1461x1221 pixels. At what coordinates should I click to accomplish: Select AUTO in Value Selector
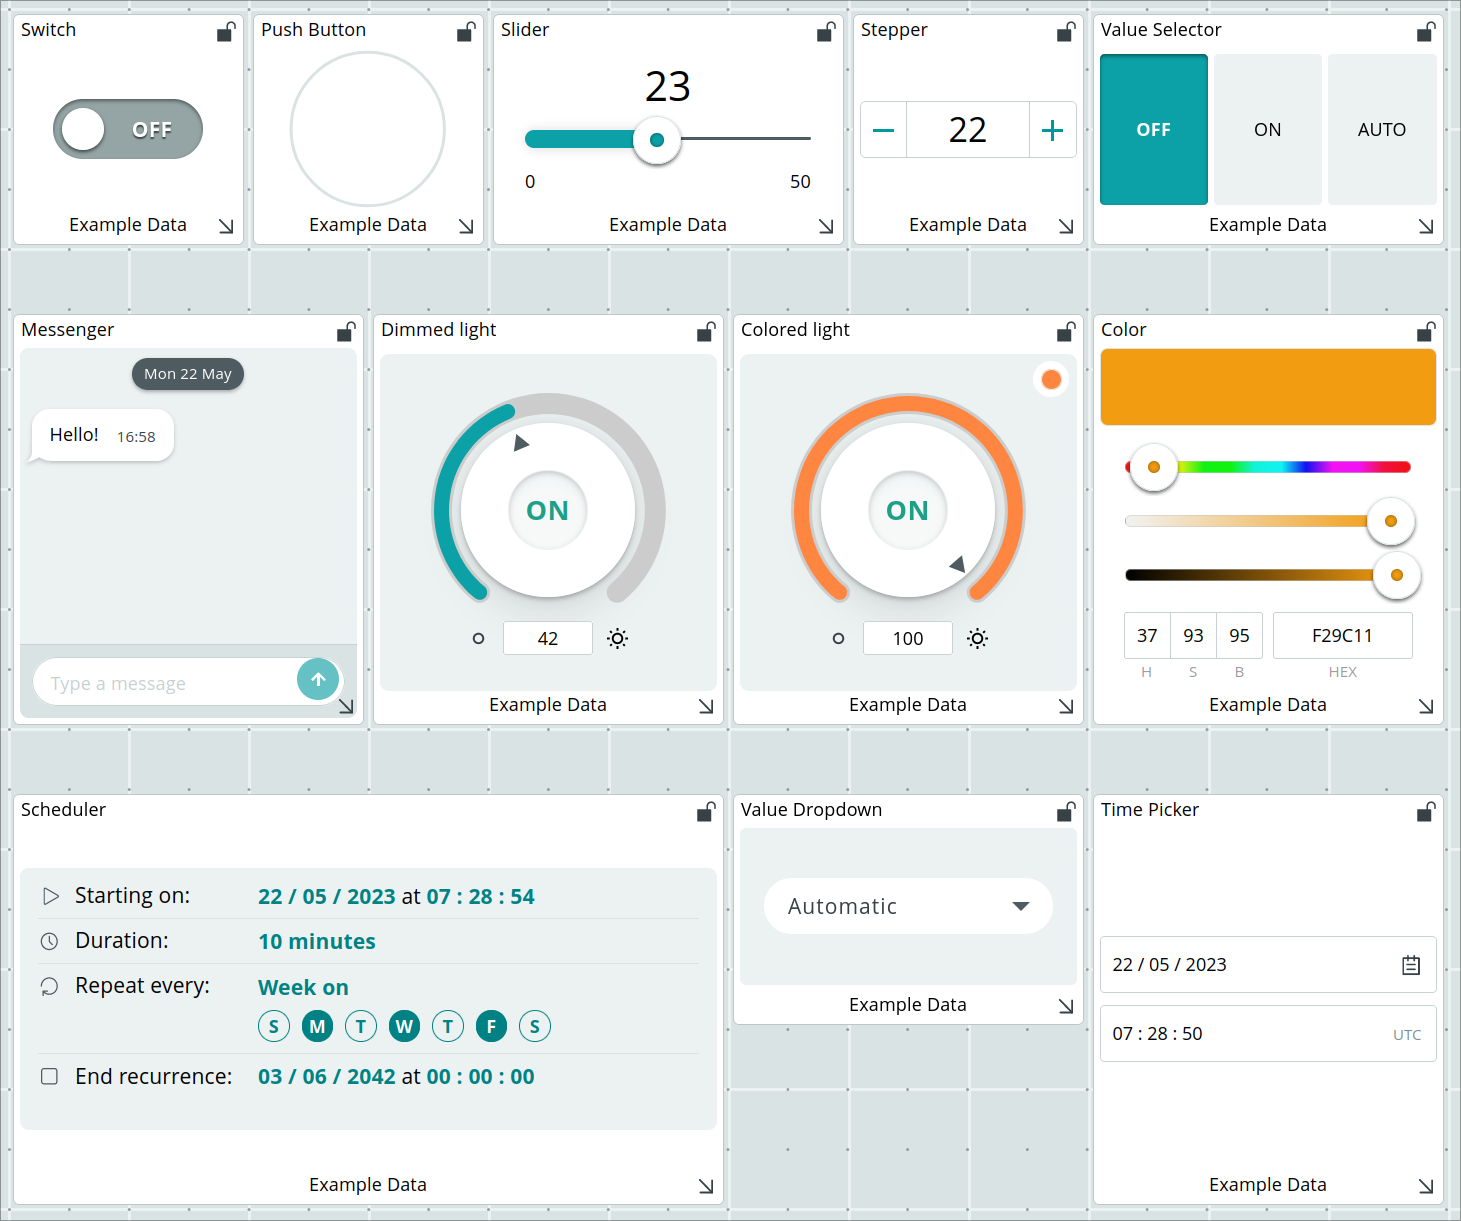coord(1381,130)
